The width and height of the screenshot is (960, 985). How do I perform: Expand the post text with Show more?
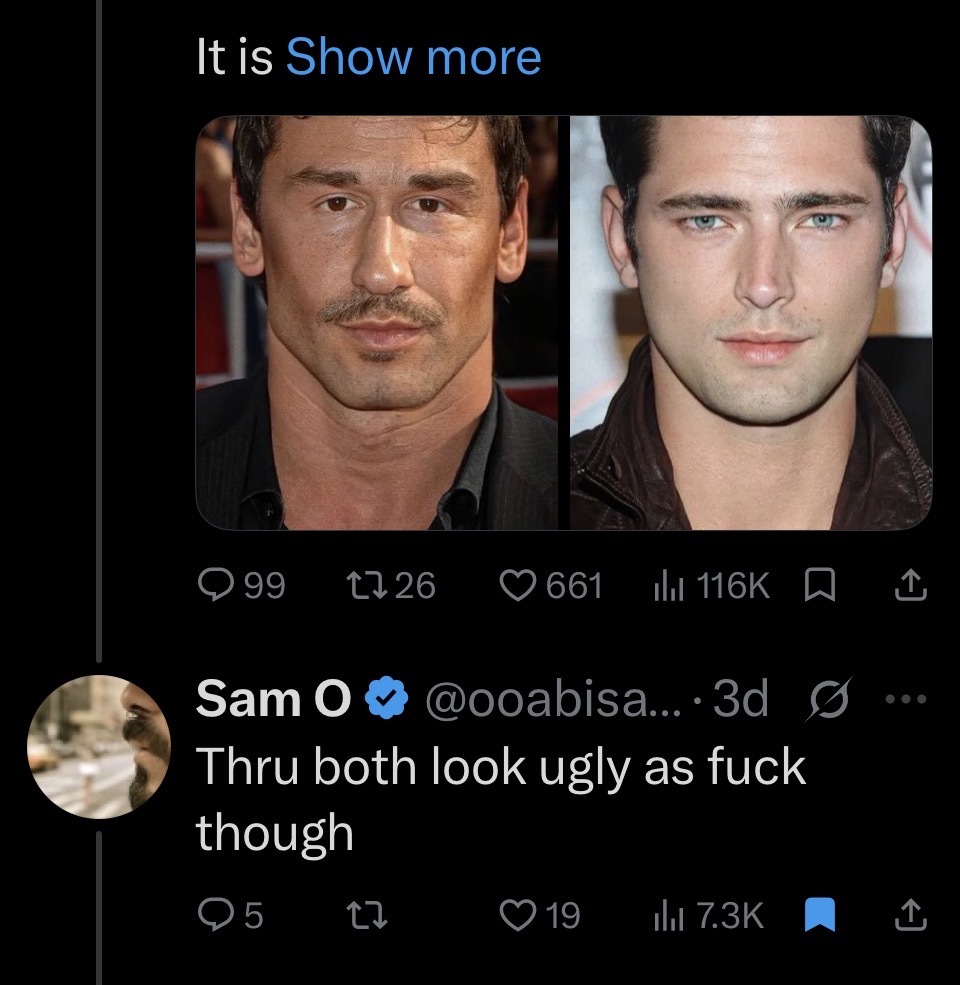point(413,58)
